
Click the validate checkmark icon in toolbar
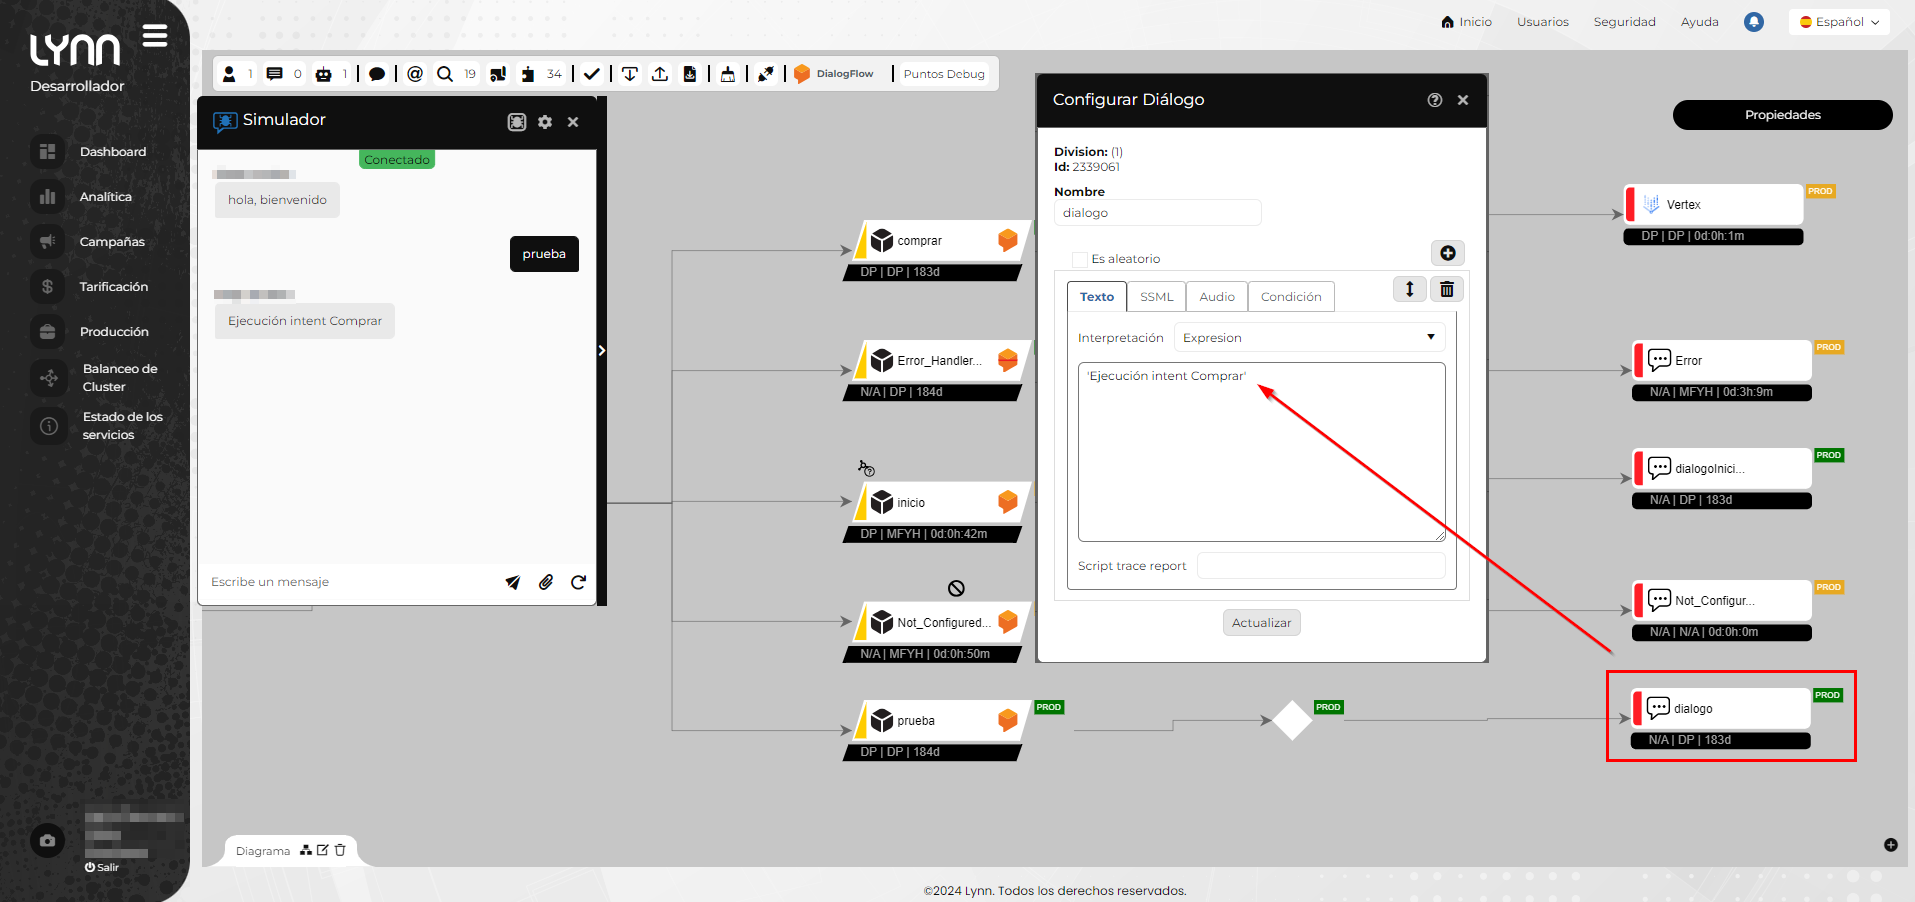[592, 74]
